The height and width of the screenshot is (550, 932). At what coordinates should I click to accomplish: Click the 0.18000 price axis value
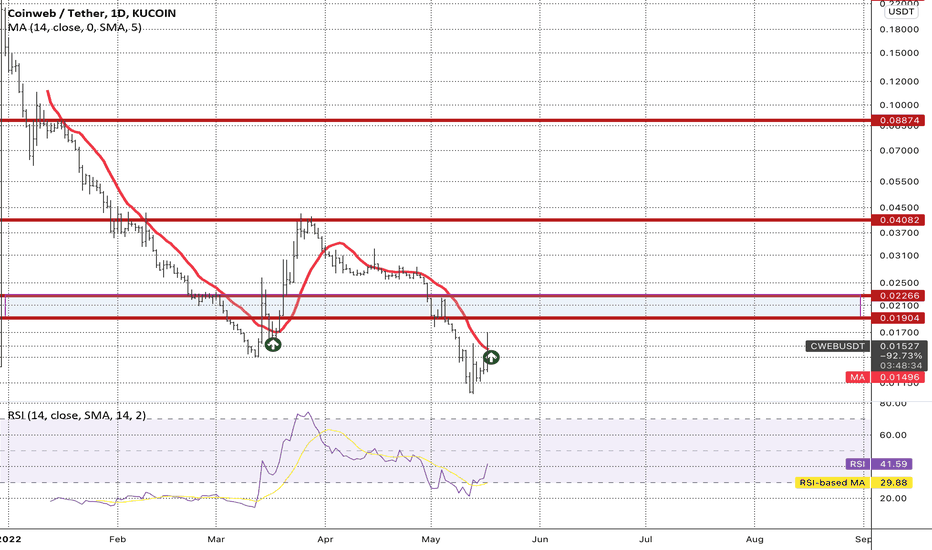[x=899, y=29]
